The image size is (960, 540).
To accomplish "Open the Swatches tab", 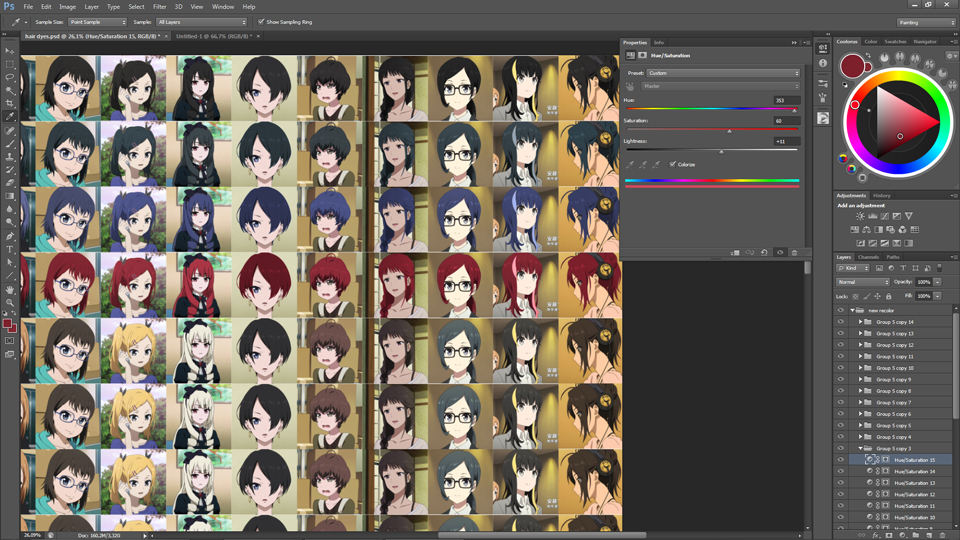I will tap(895, 42).
